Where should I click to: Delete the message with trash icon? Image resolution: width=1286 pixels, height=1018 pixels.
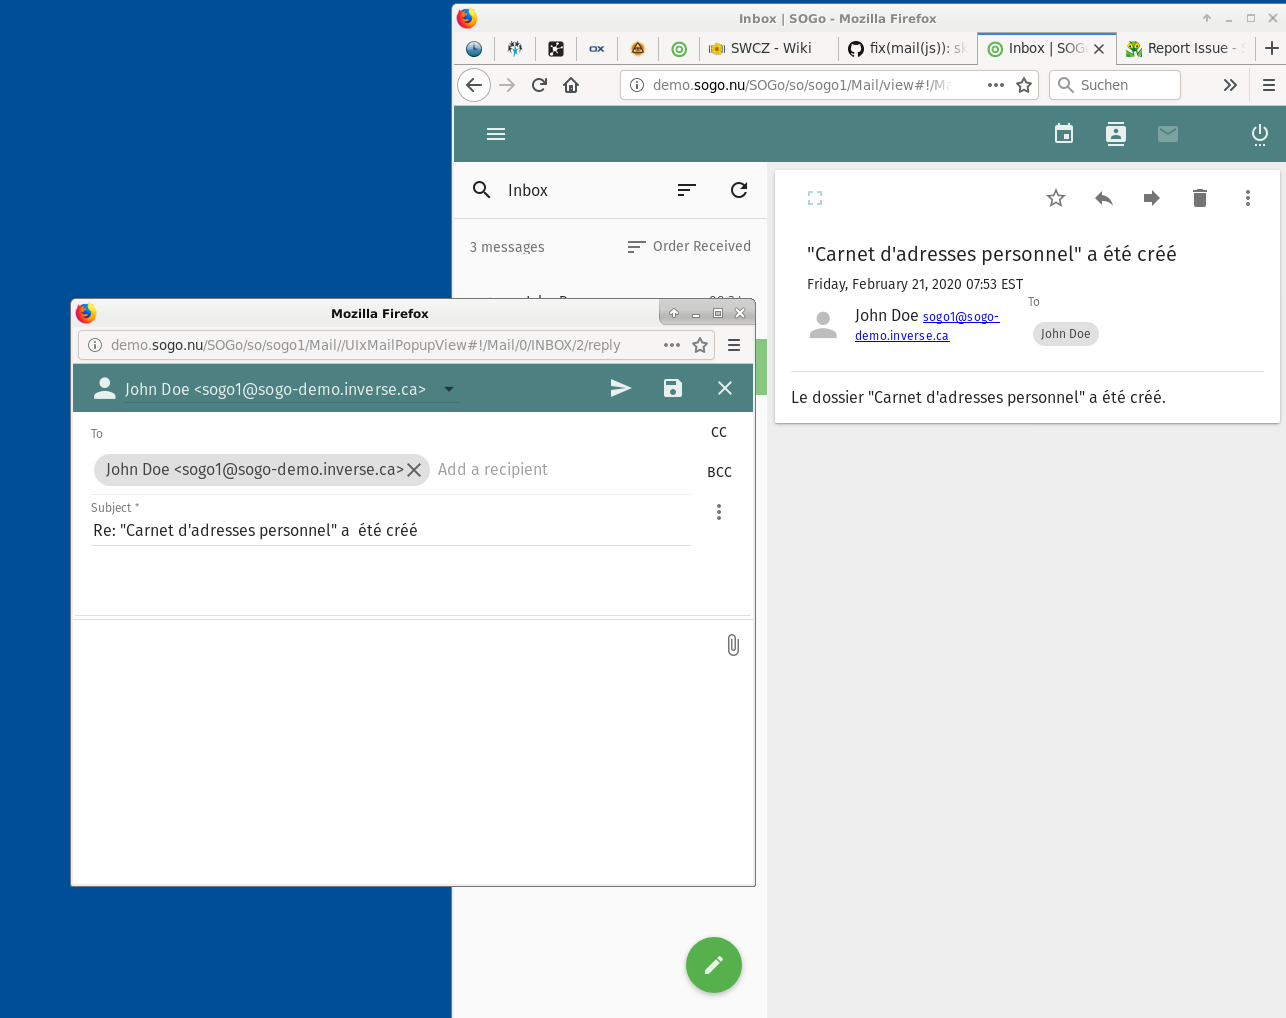1200,198
